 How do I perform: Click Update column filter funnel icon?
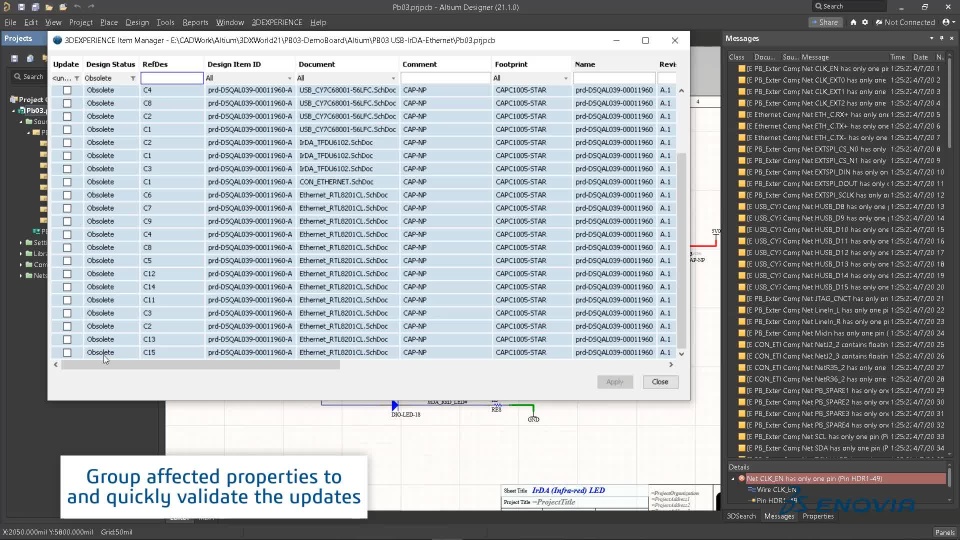coord(77,78)
